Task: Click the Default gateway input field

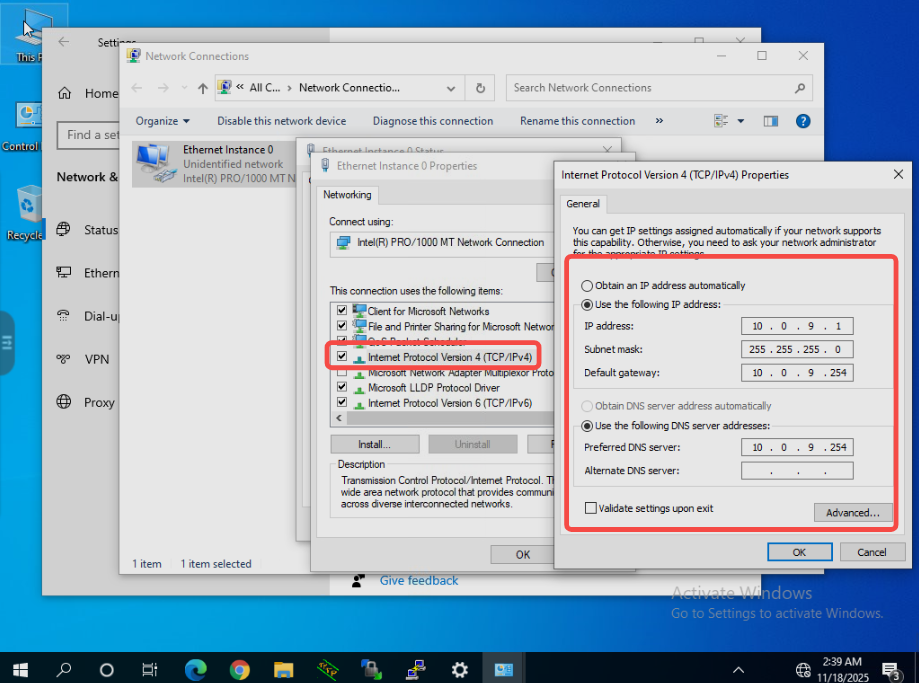Action: click(x=797, y=373)
